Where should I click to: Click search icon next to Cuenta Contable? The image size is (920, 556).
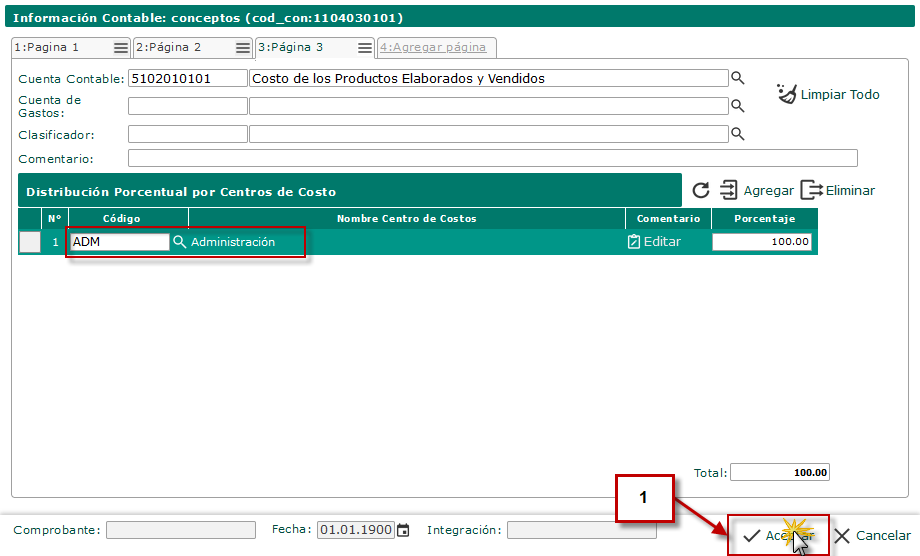coord(738,78)
